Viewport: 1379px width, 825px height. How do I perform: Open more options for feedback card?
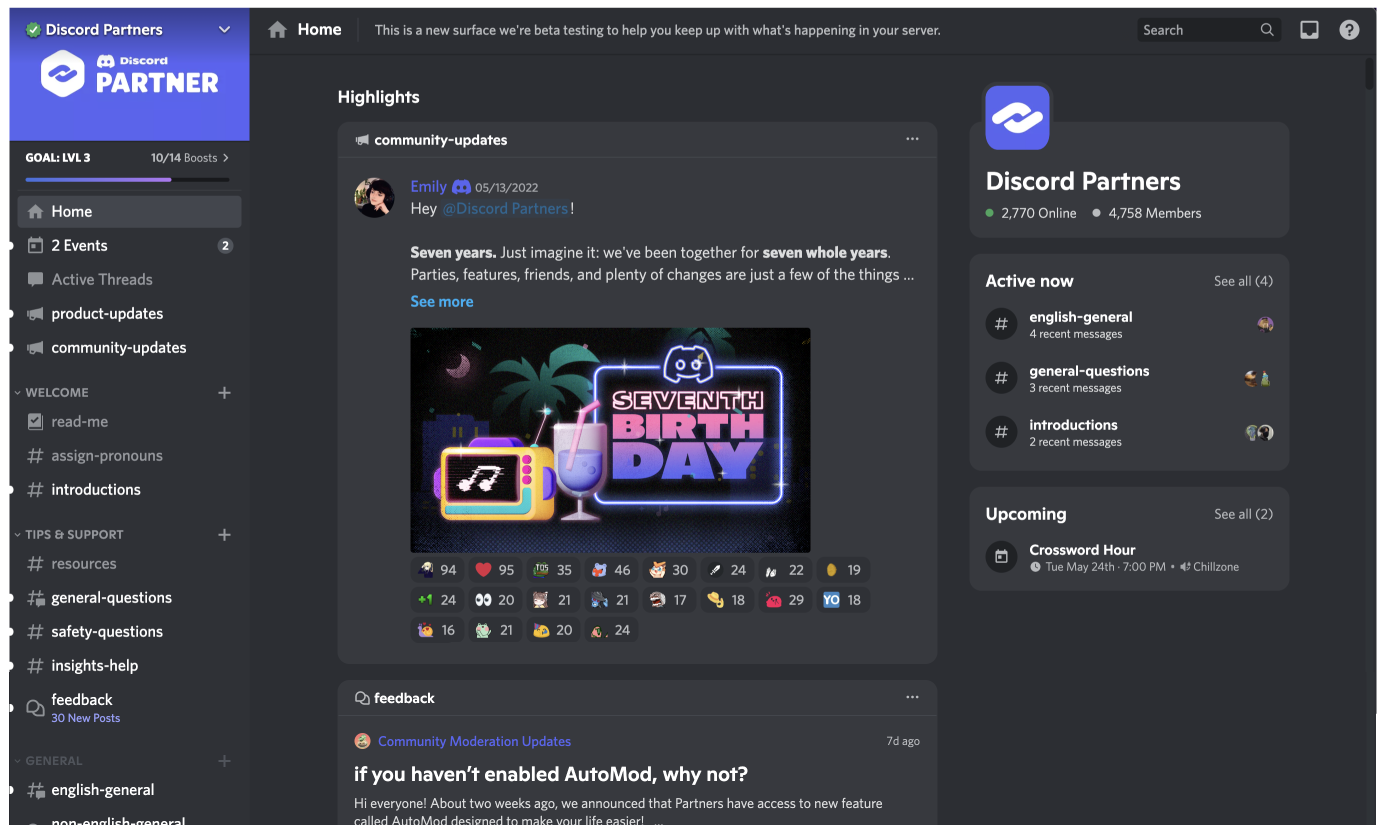pyautogui.click(x=912, y=697)
